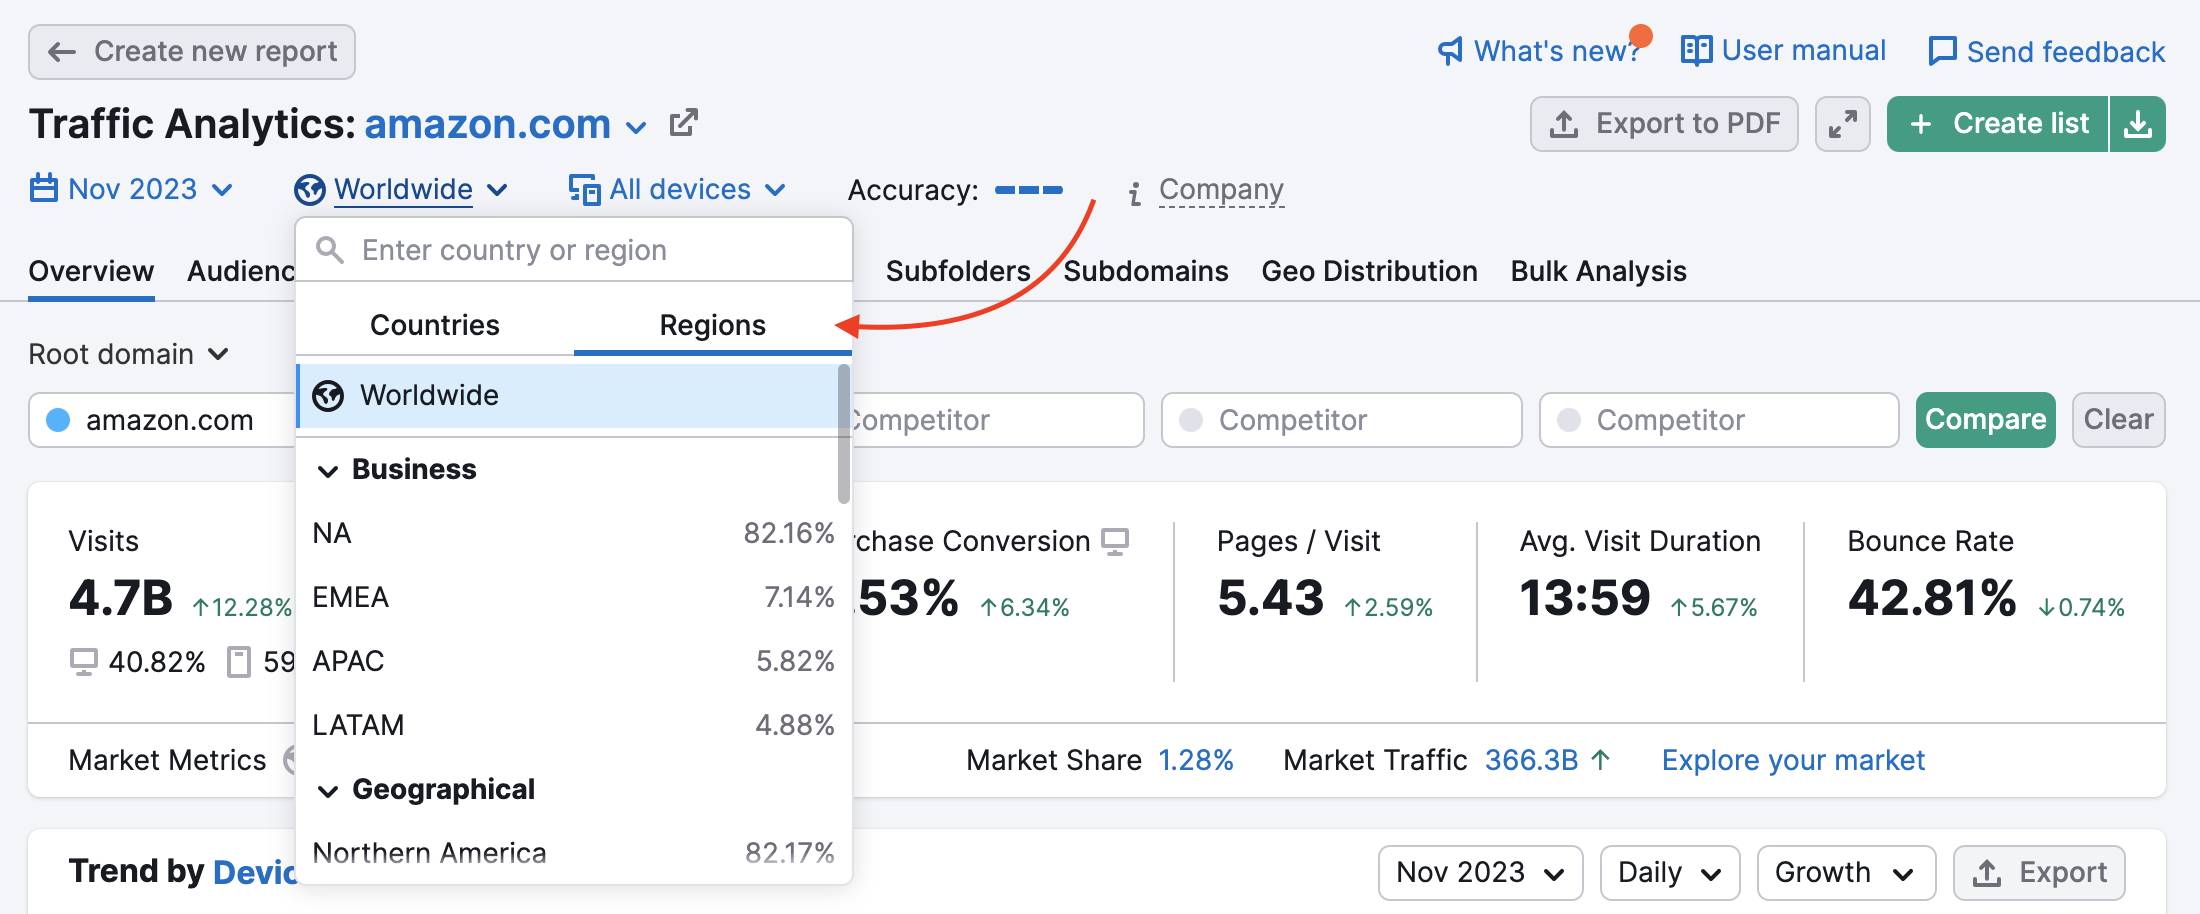The width and height of the screenshot is (2200, 914).
Task: Select the NA region row
Action: pos(573,533)
